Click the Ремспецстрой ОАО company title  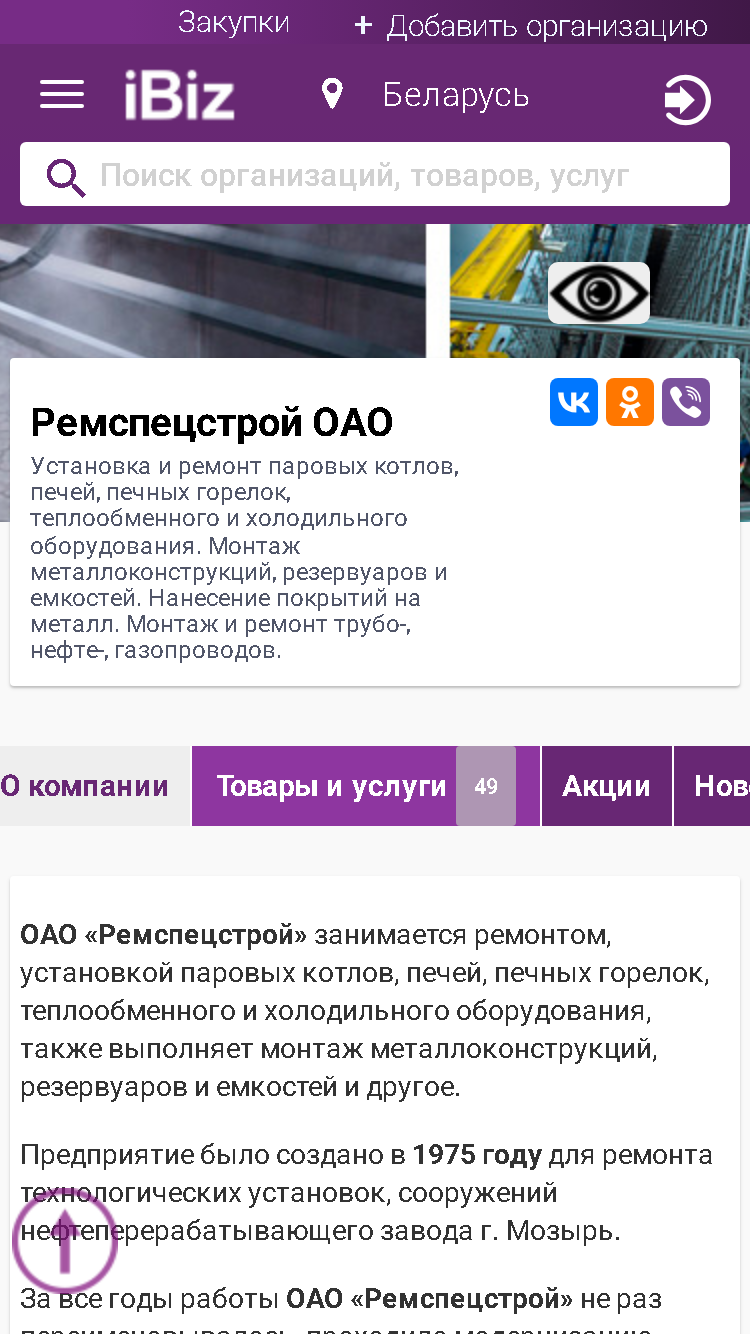212,423
